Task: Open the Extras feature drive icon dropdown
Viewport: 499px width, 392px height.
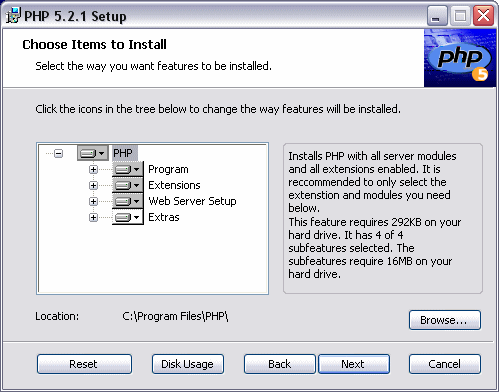Action: coord(128,217)
